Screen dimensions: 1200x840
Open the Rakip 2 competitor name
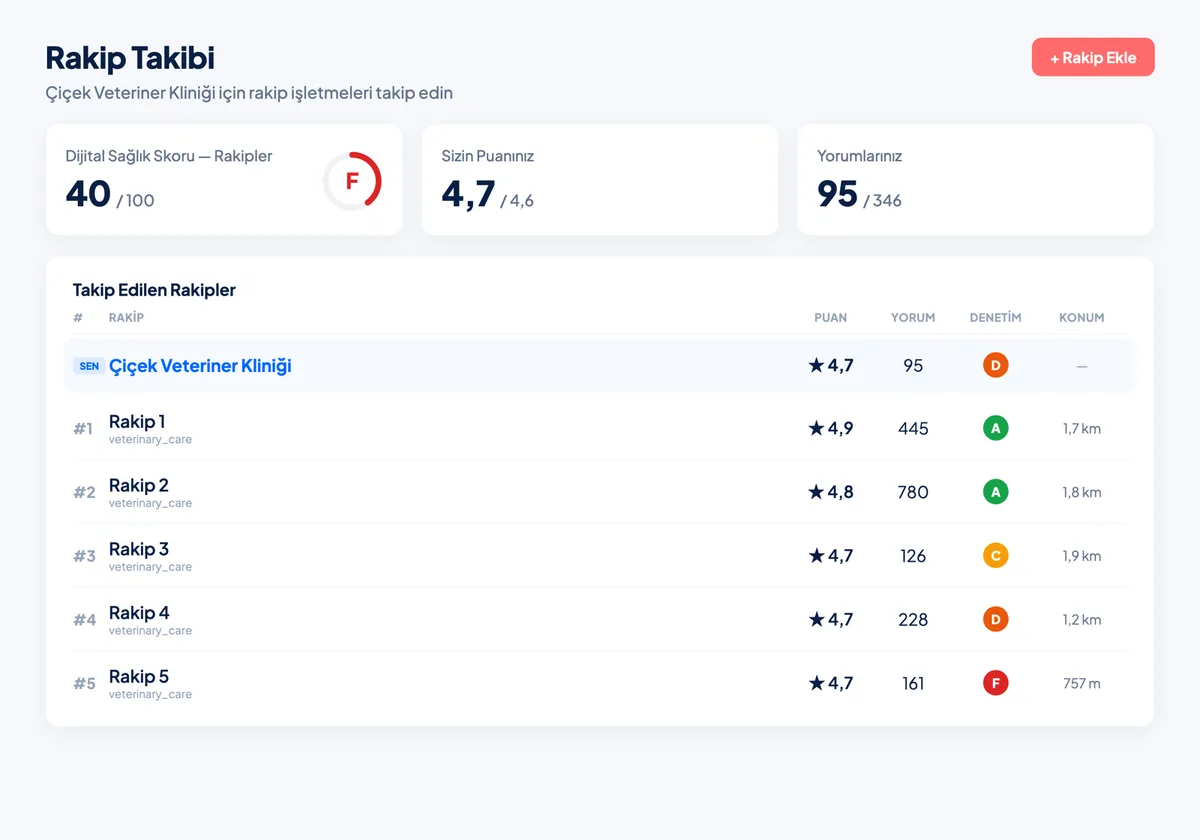139,485
